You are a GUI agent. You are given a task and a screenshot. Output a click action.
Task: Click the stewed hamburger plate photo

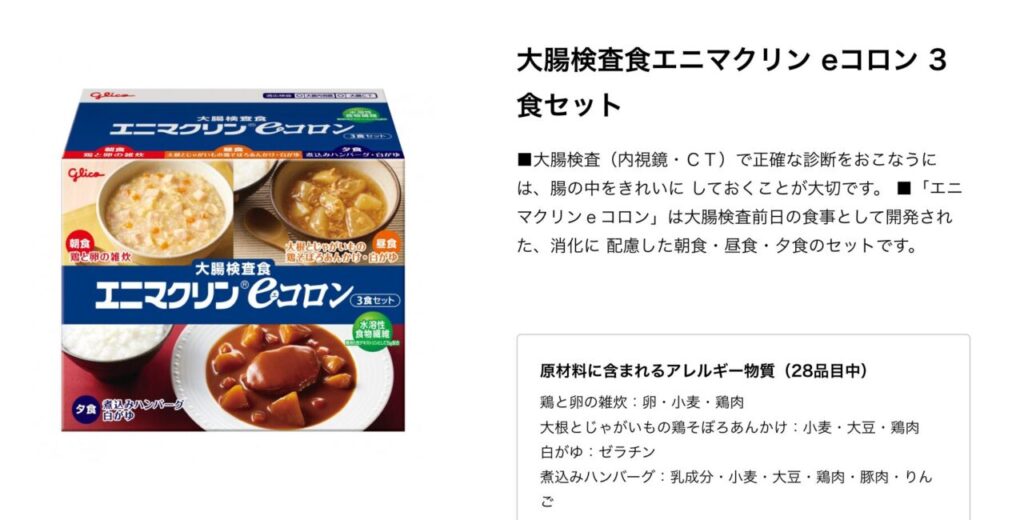[x=283, y=376]
